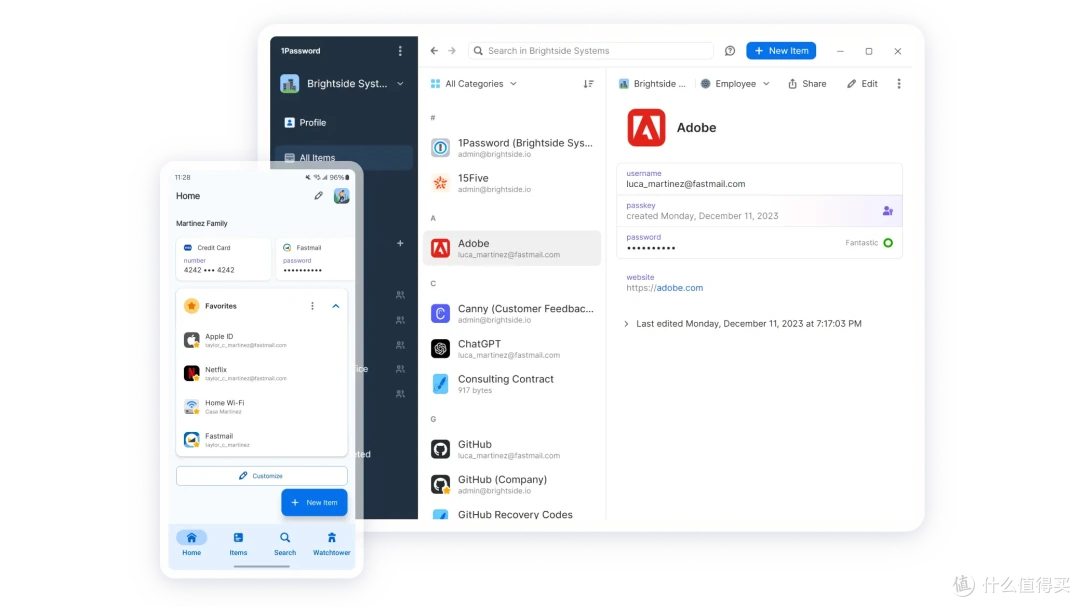The width and height of the screenshot is (1080, 607).
Task: Open the item details more-options menu
Action: click(899, 83)
